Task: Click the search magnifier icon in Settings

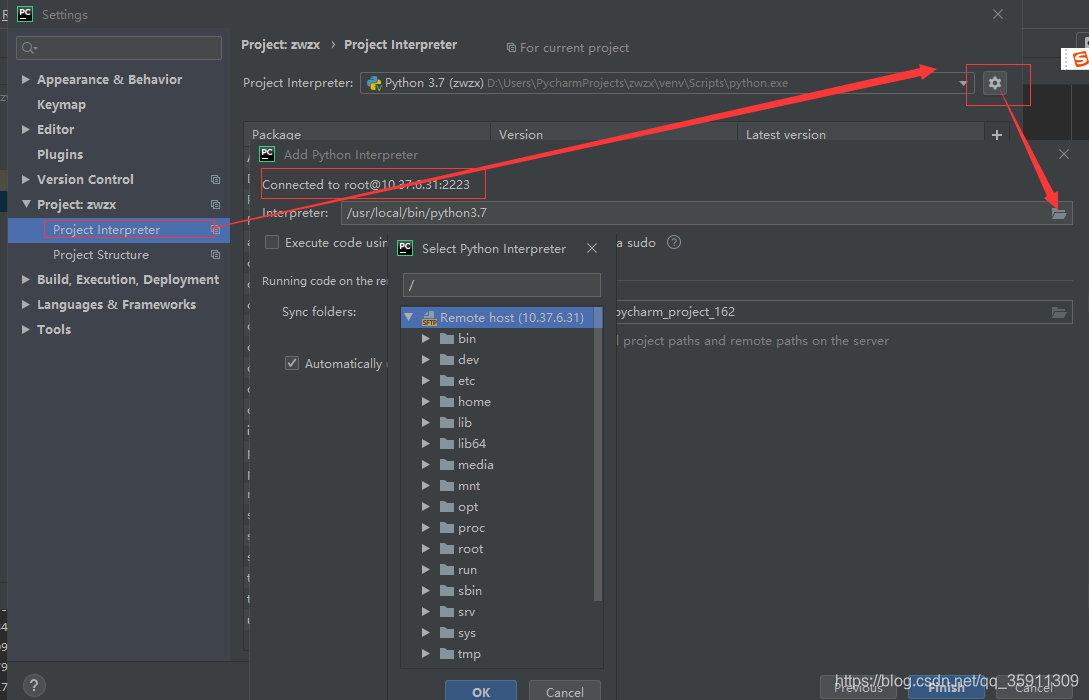Action: (29, 48)
